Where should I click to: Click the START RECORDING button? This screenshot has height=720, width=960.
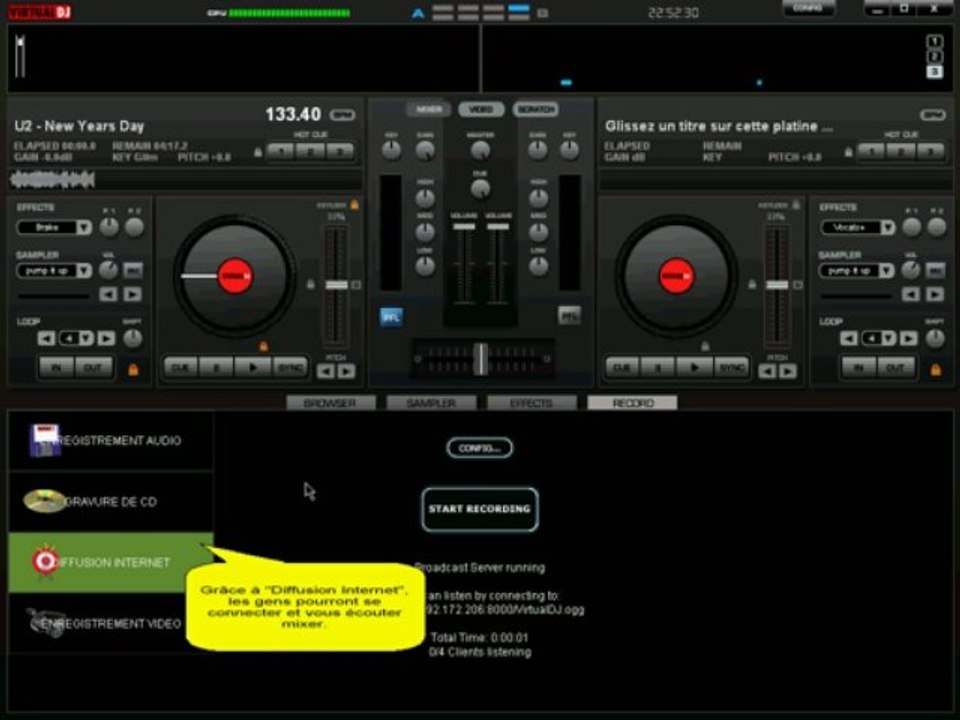pos(480,509)
